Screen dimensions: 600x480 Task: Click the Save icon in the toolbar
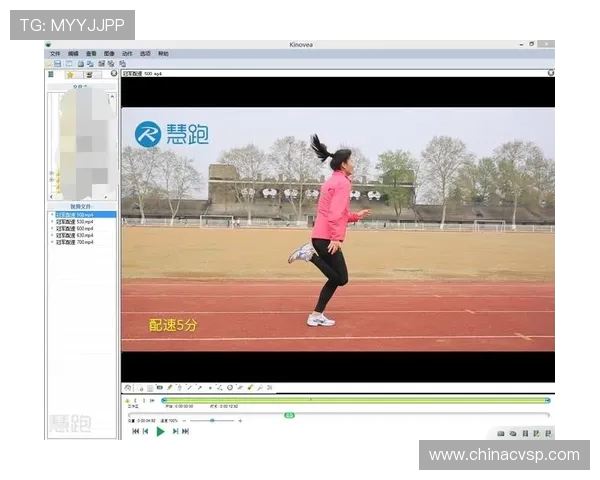pos(58,63)
